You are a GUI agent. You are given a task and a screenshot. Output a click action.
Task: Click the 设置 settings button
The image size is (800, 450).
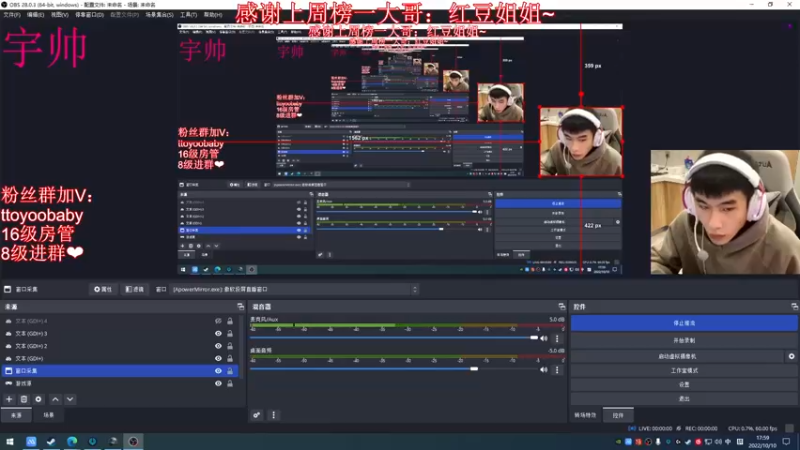[684, 384]
